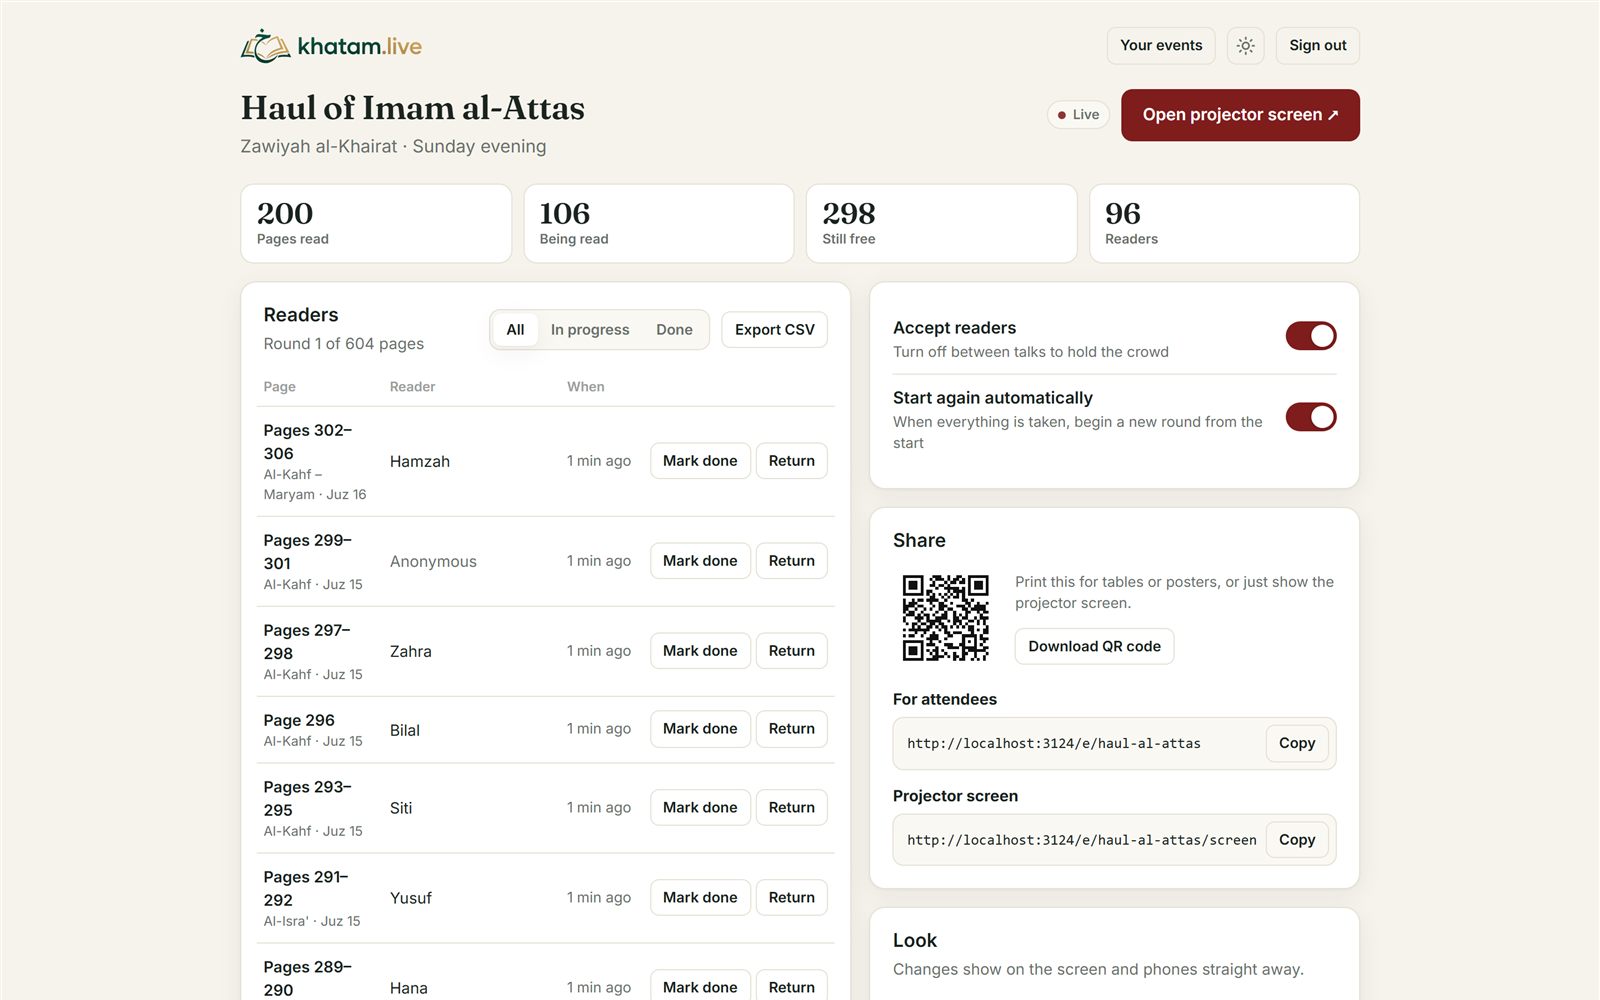Return Anonymous reader's pages 299–301
Viewport: 1600px width, 1000px height.
(x=791, y=561)
